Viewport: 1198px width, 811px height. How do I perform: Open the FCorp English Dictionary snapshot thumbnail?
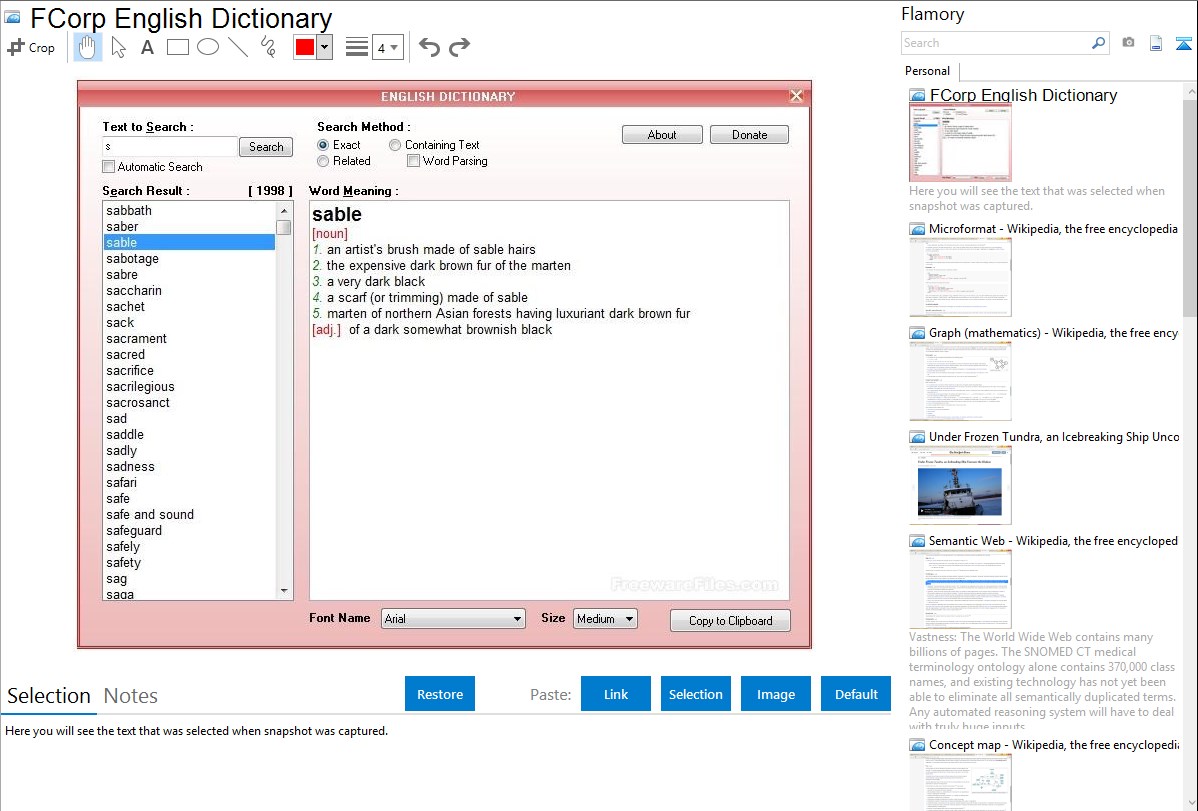[x=960, y=143]
